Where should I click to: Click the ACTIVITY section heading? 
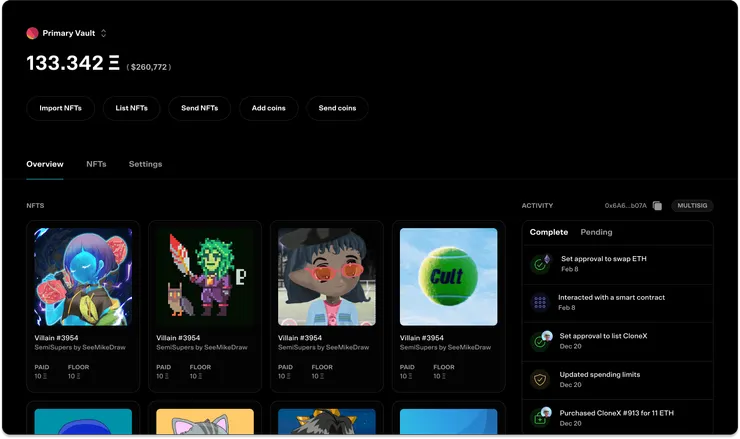pyautogui.click(x=537, y=206)
